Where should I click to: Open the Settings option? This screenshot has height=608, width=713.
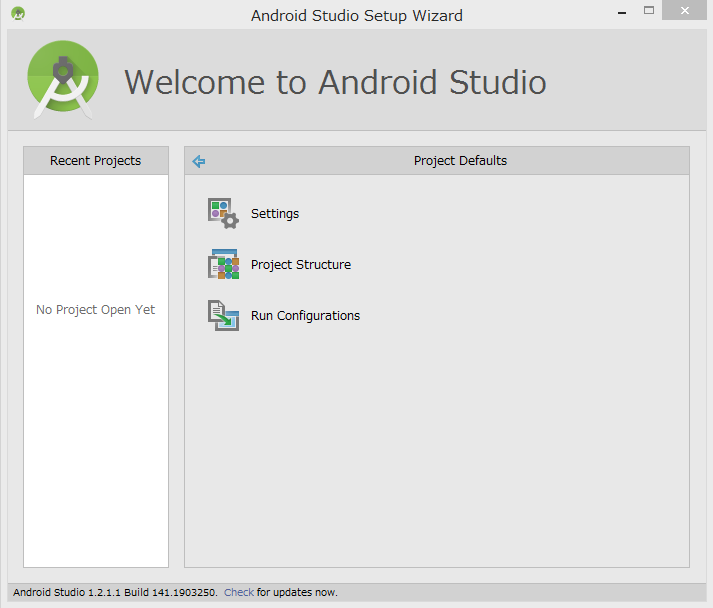(275, 214)
